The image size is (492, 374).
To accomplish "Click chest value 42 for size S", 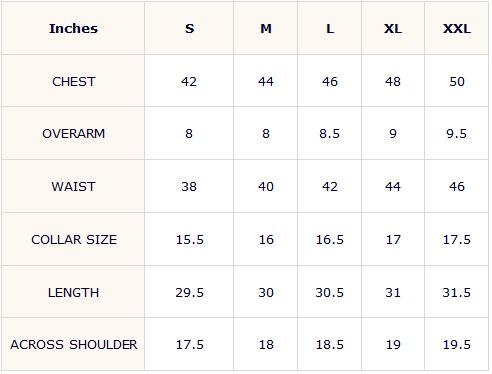I will 189,81.
